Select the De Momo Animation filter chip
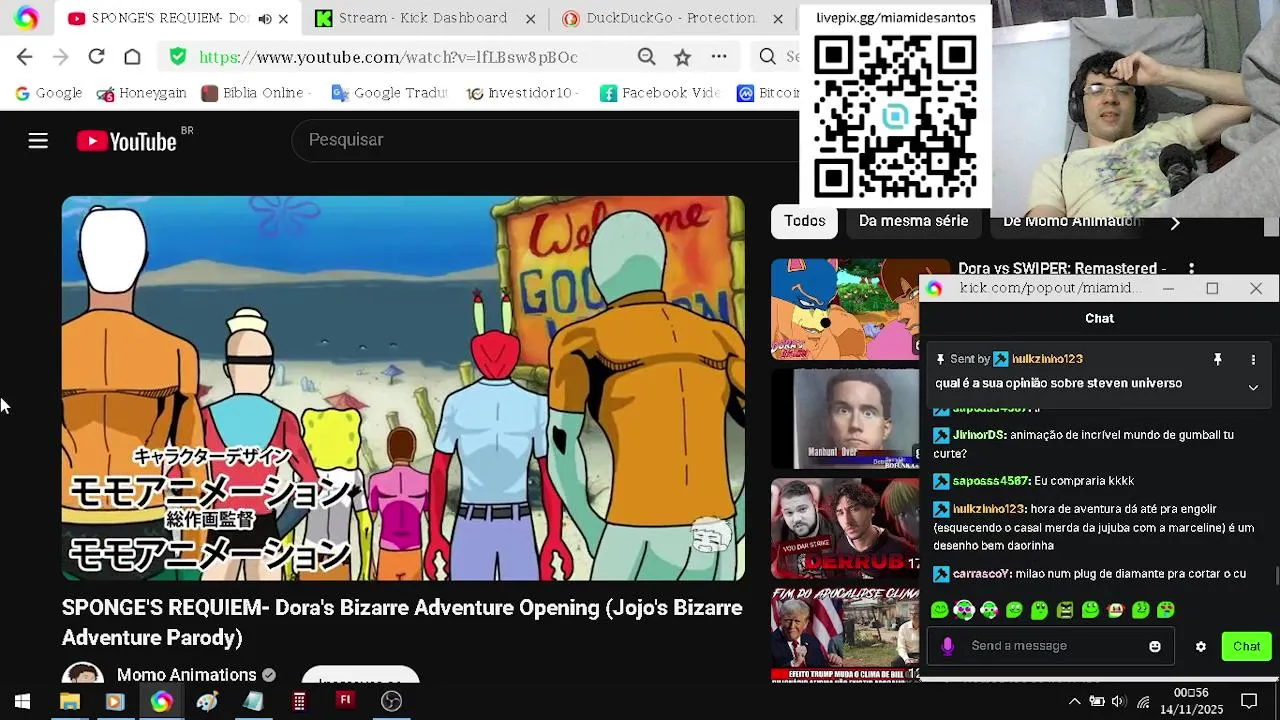Screen dimensions: 1280x720 point(1071,221)
